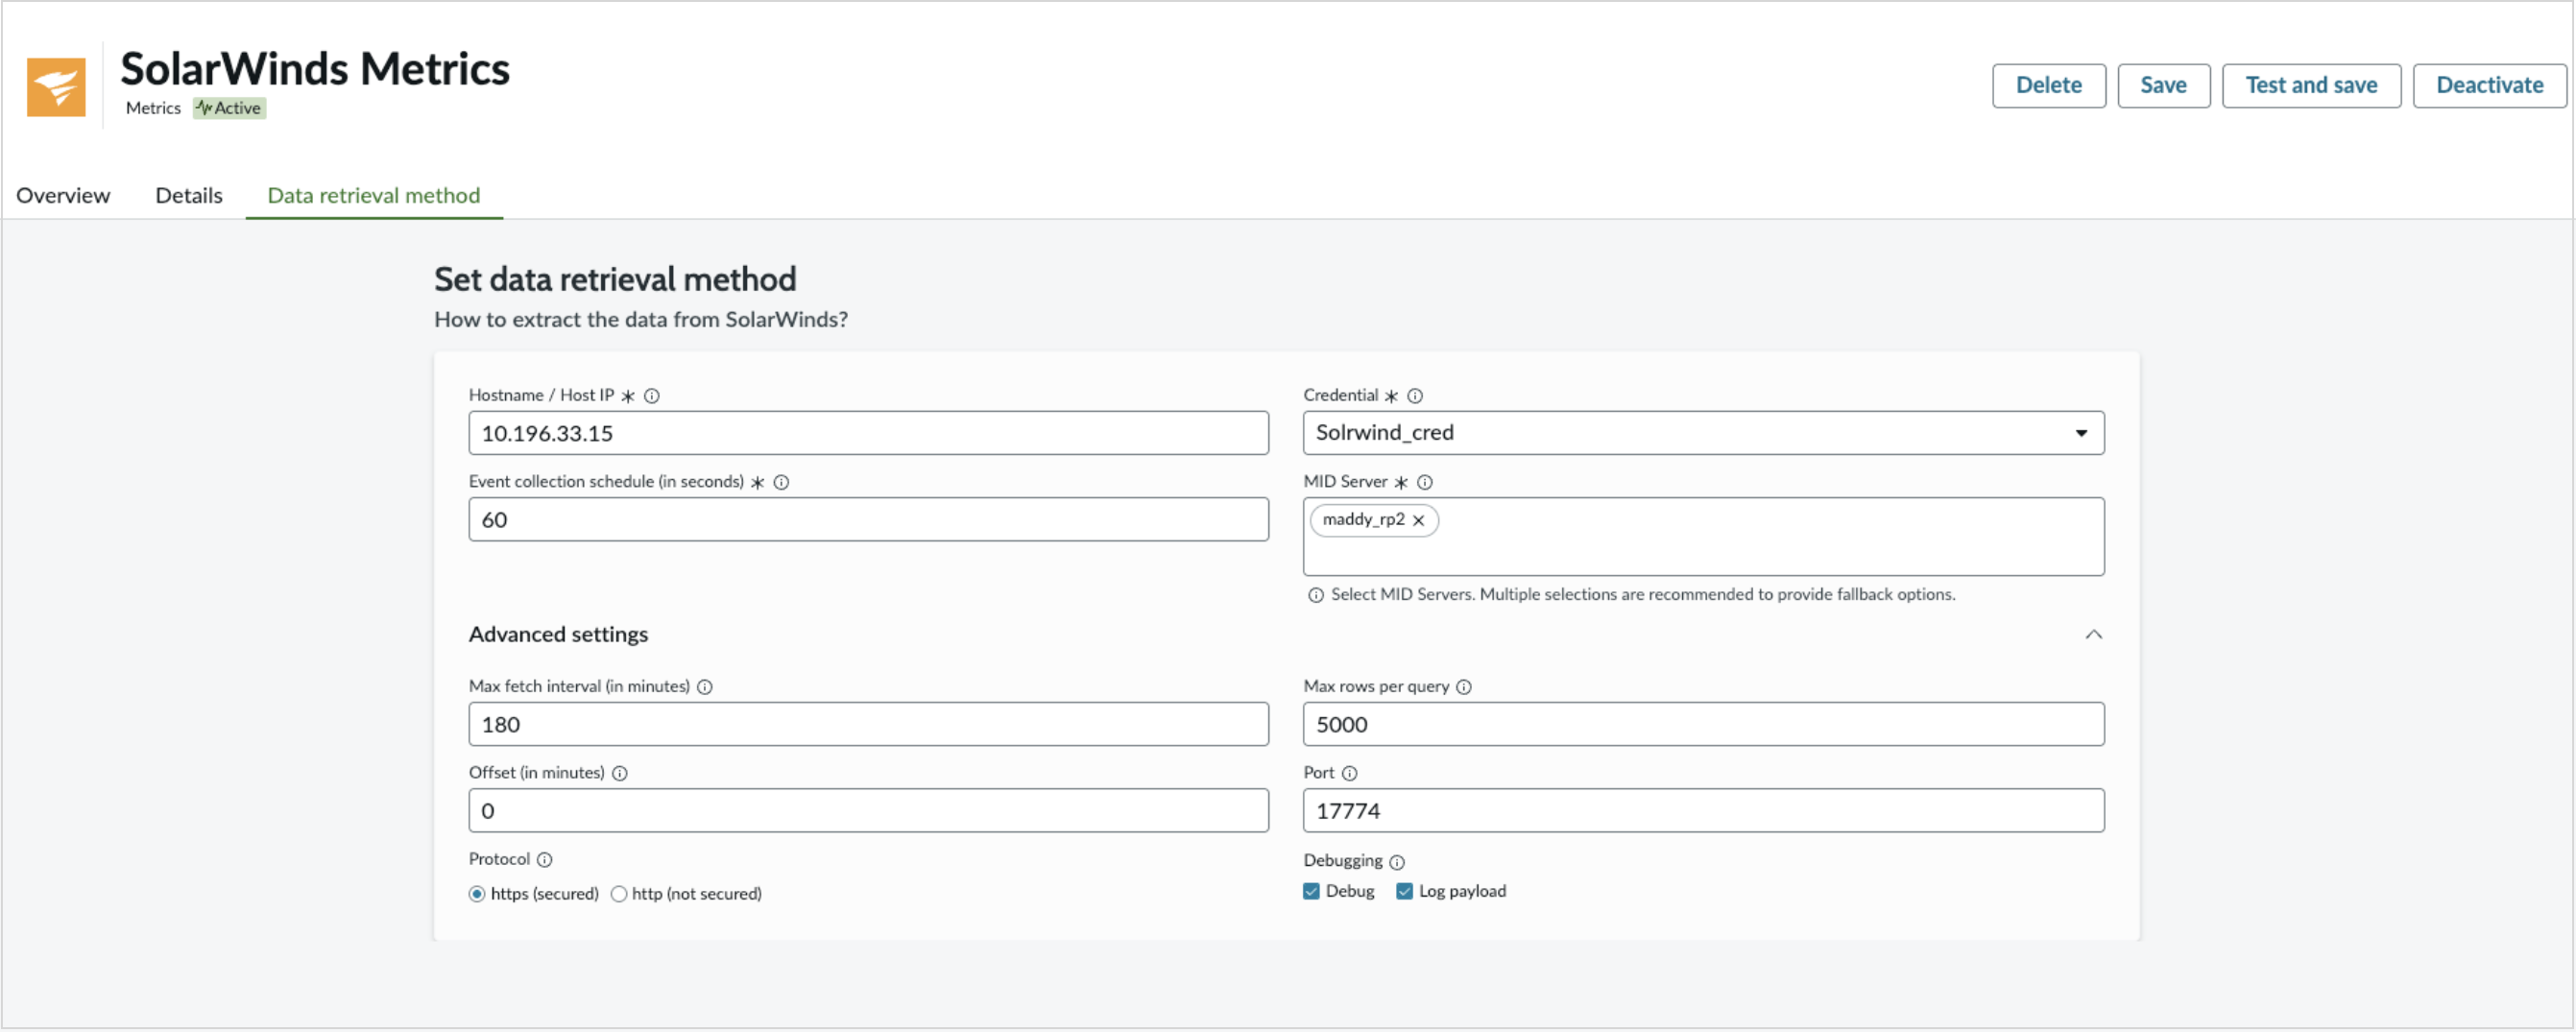Click the info icon beside Debugging label
This screenshot has width=2576, height=1032.
tap(1397, 862)
